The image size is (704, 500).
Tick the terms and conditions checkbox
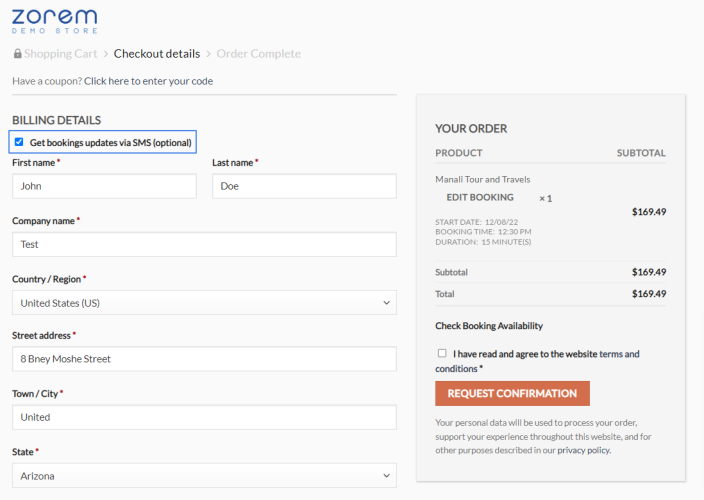pos(442,353)
